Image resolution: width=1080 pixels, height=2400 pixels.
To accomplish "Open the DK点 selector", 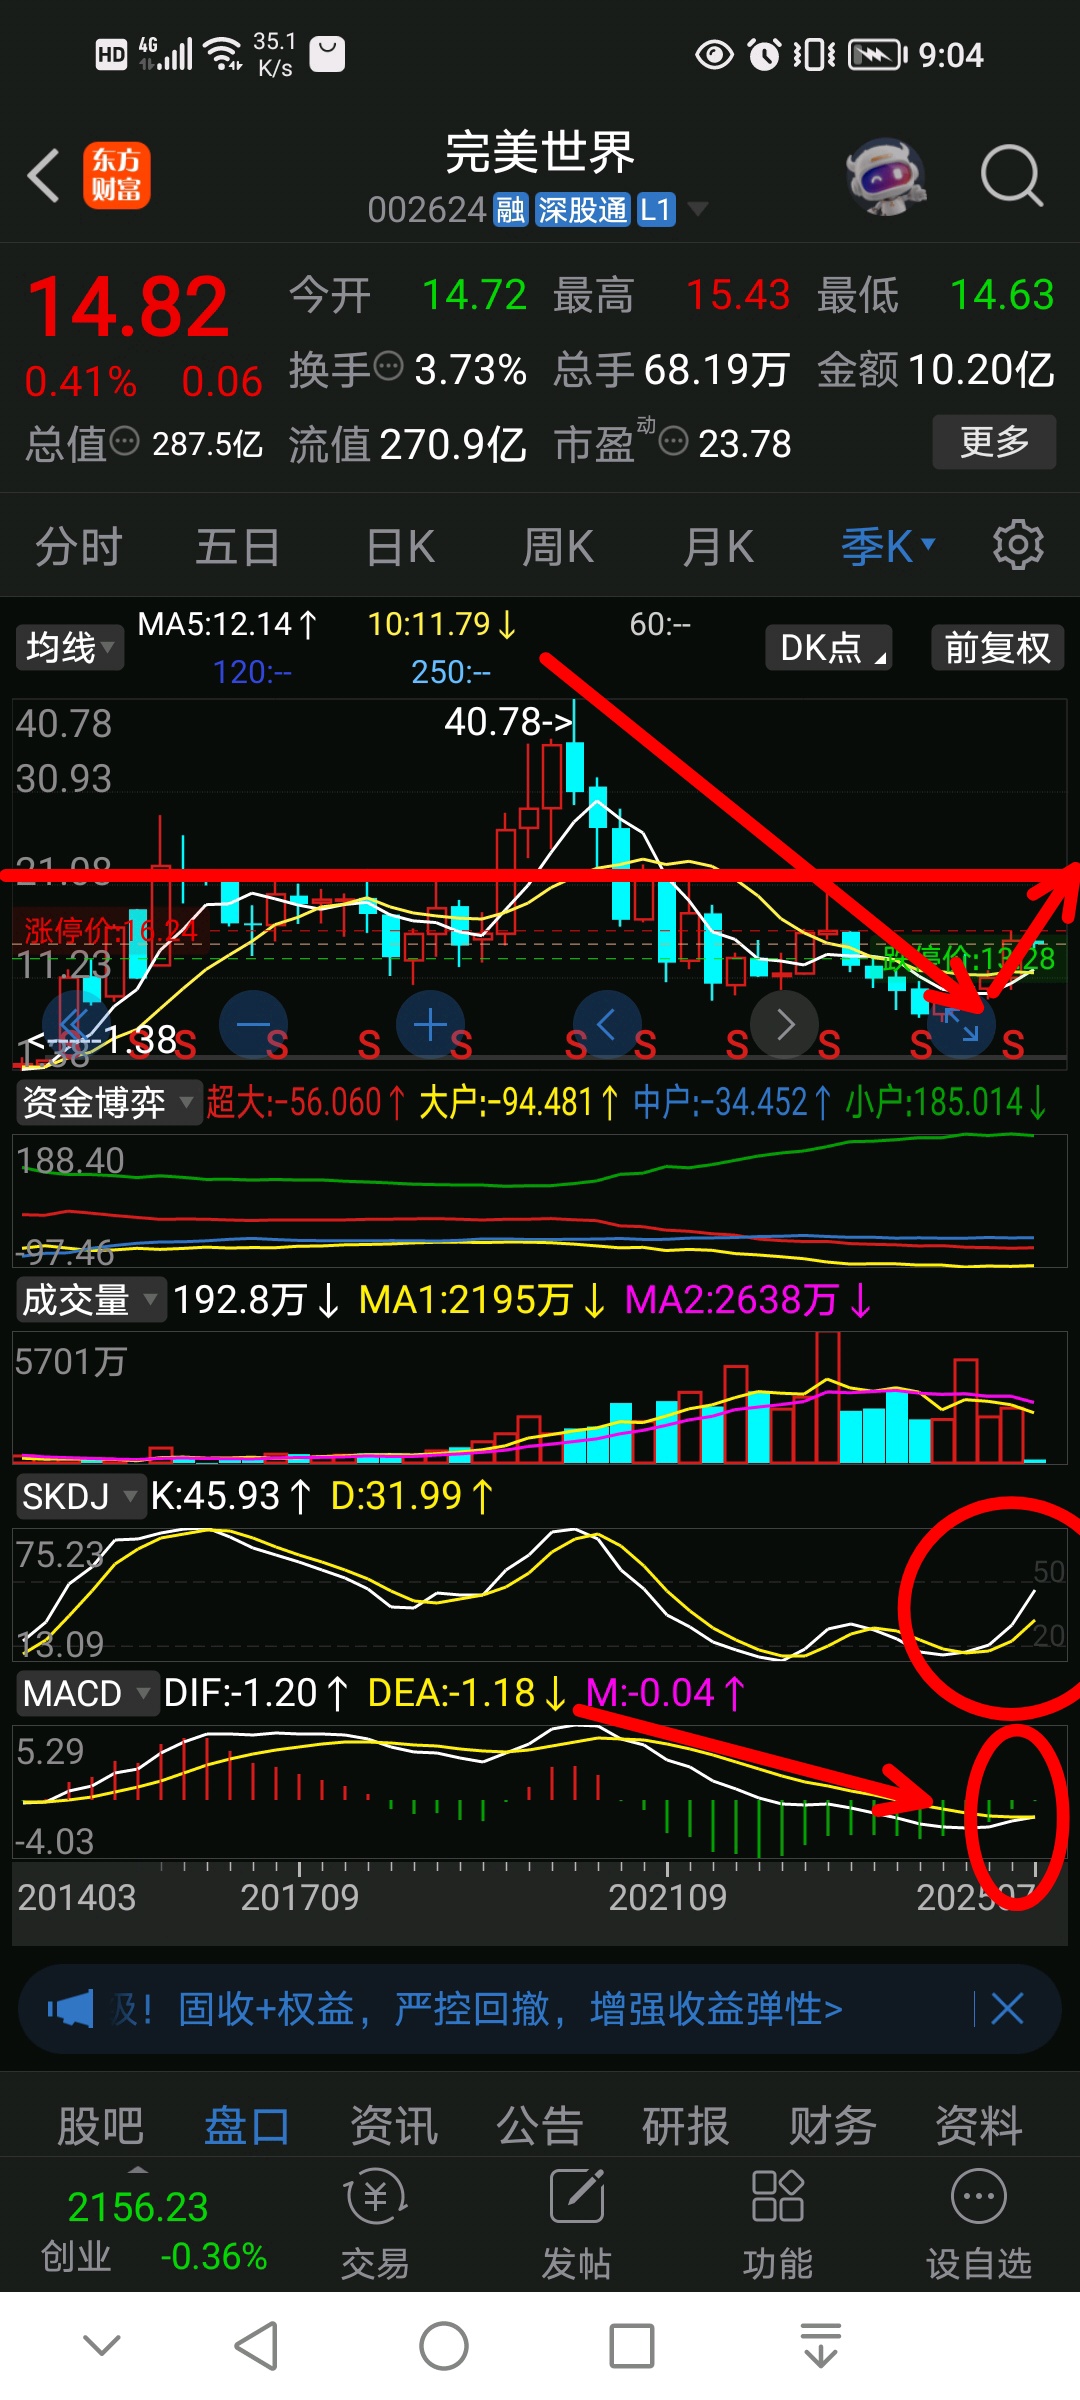I will pos(829,647).
